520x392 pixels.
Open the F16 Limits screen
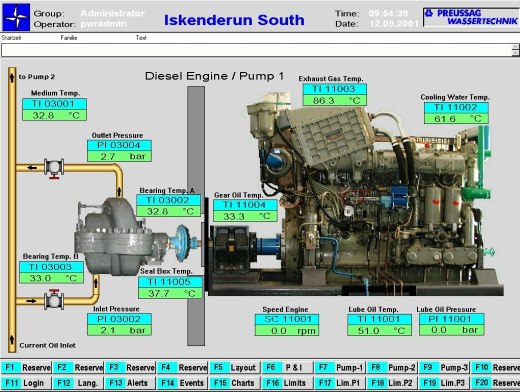click(x=288, y=383)
